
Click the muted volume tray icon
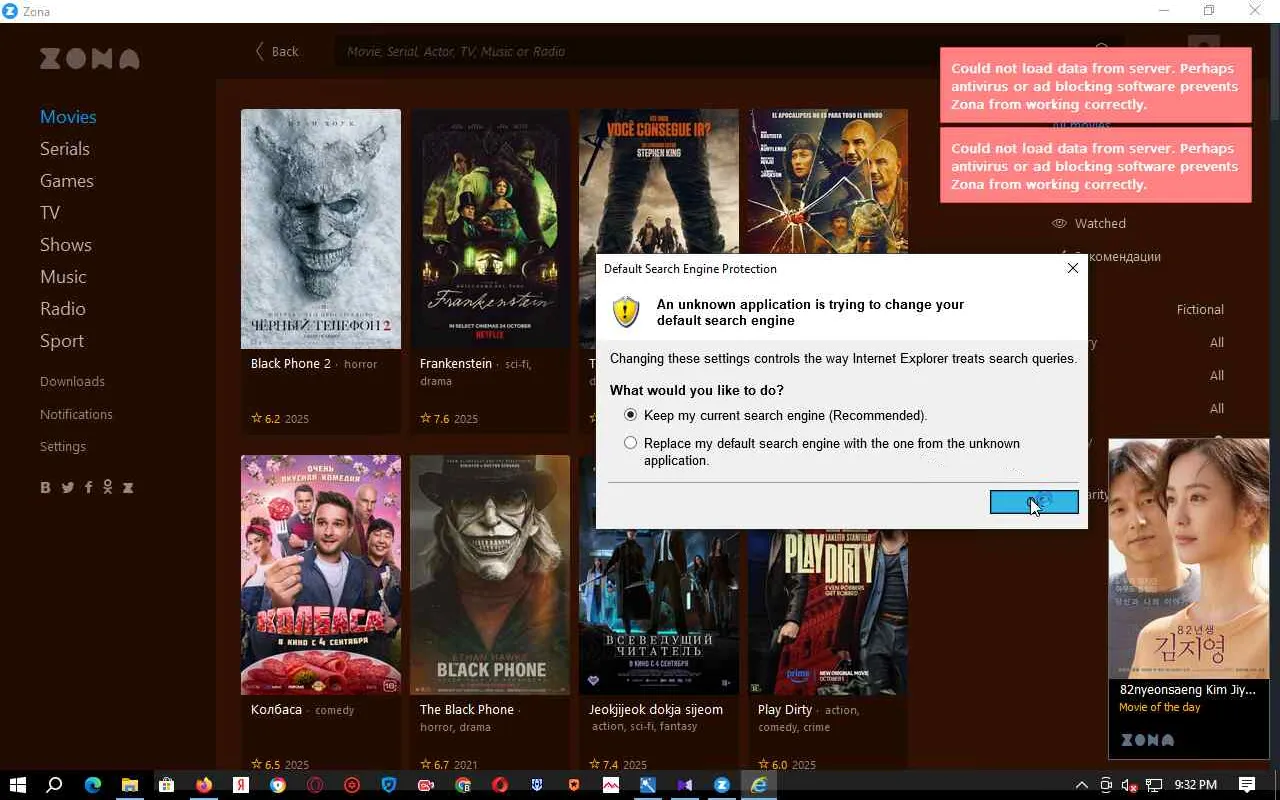(1129, 785)
